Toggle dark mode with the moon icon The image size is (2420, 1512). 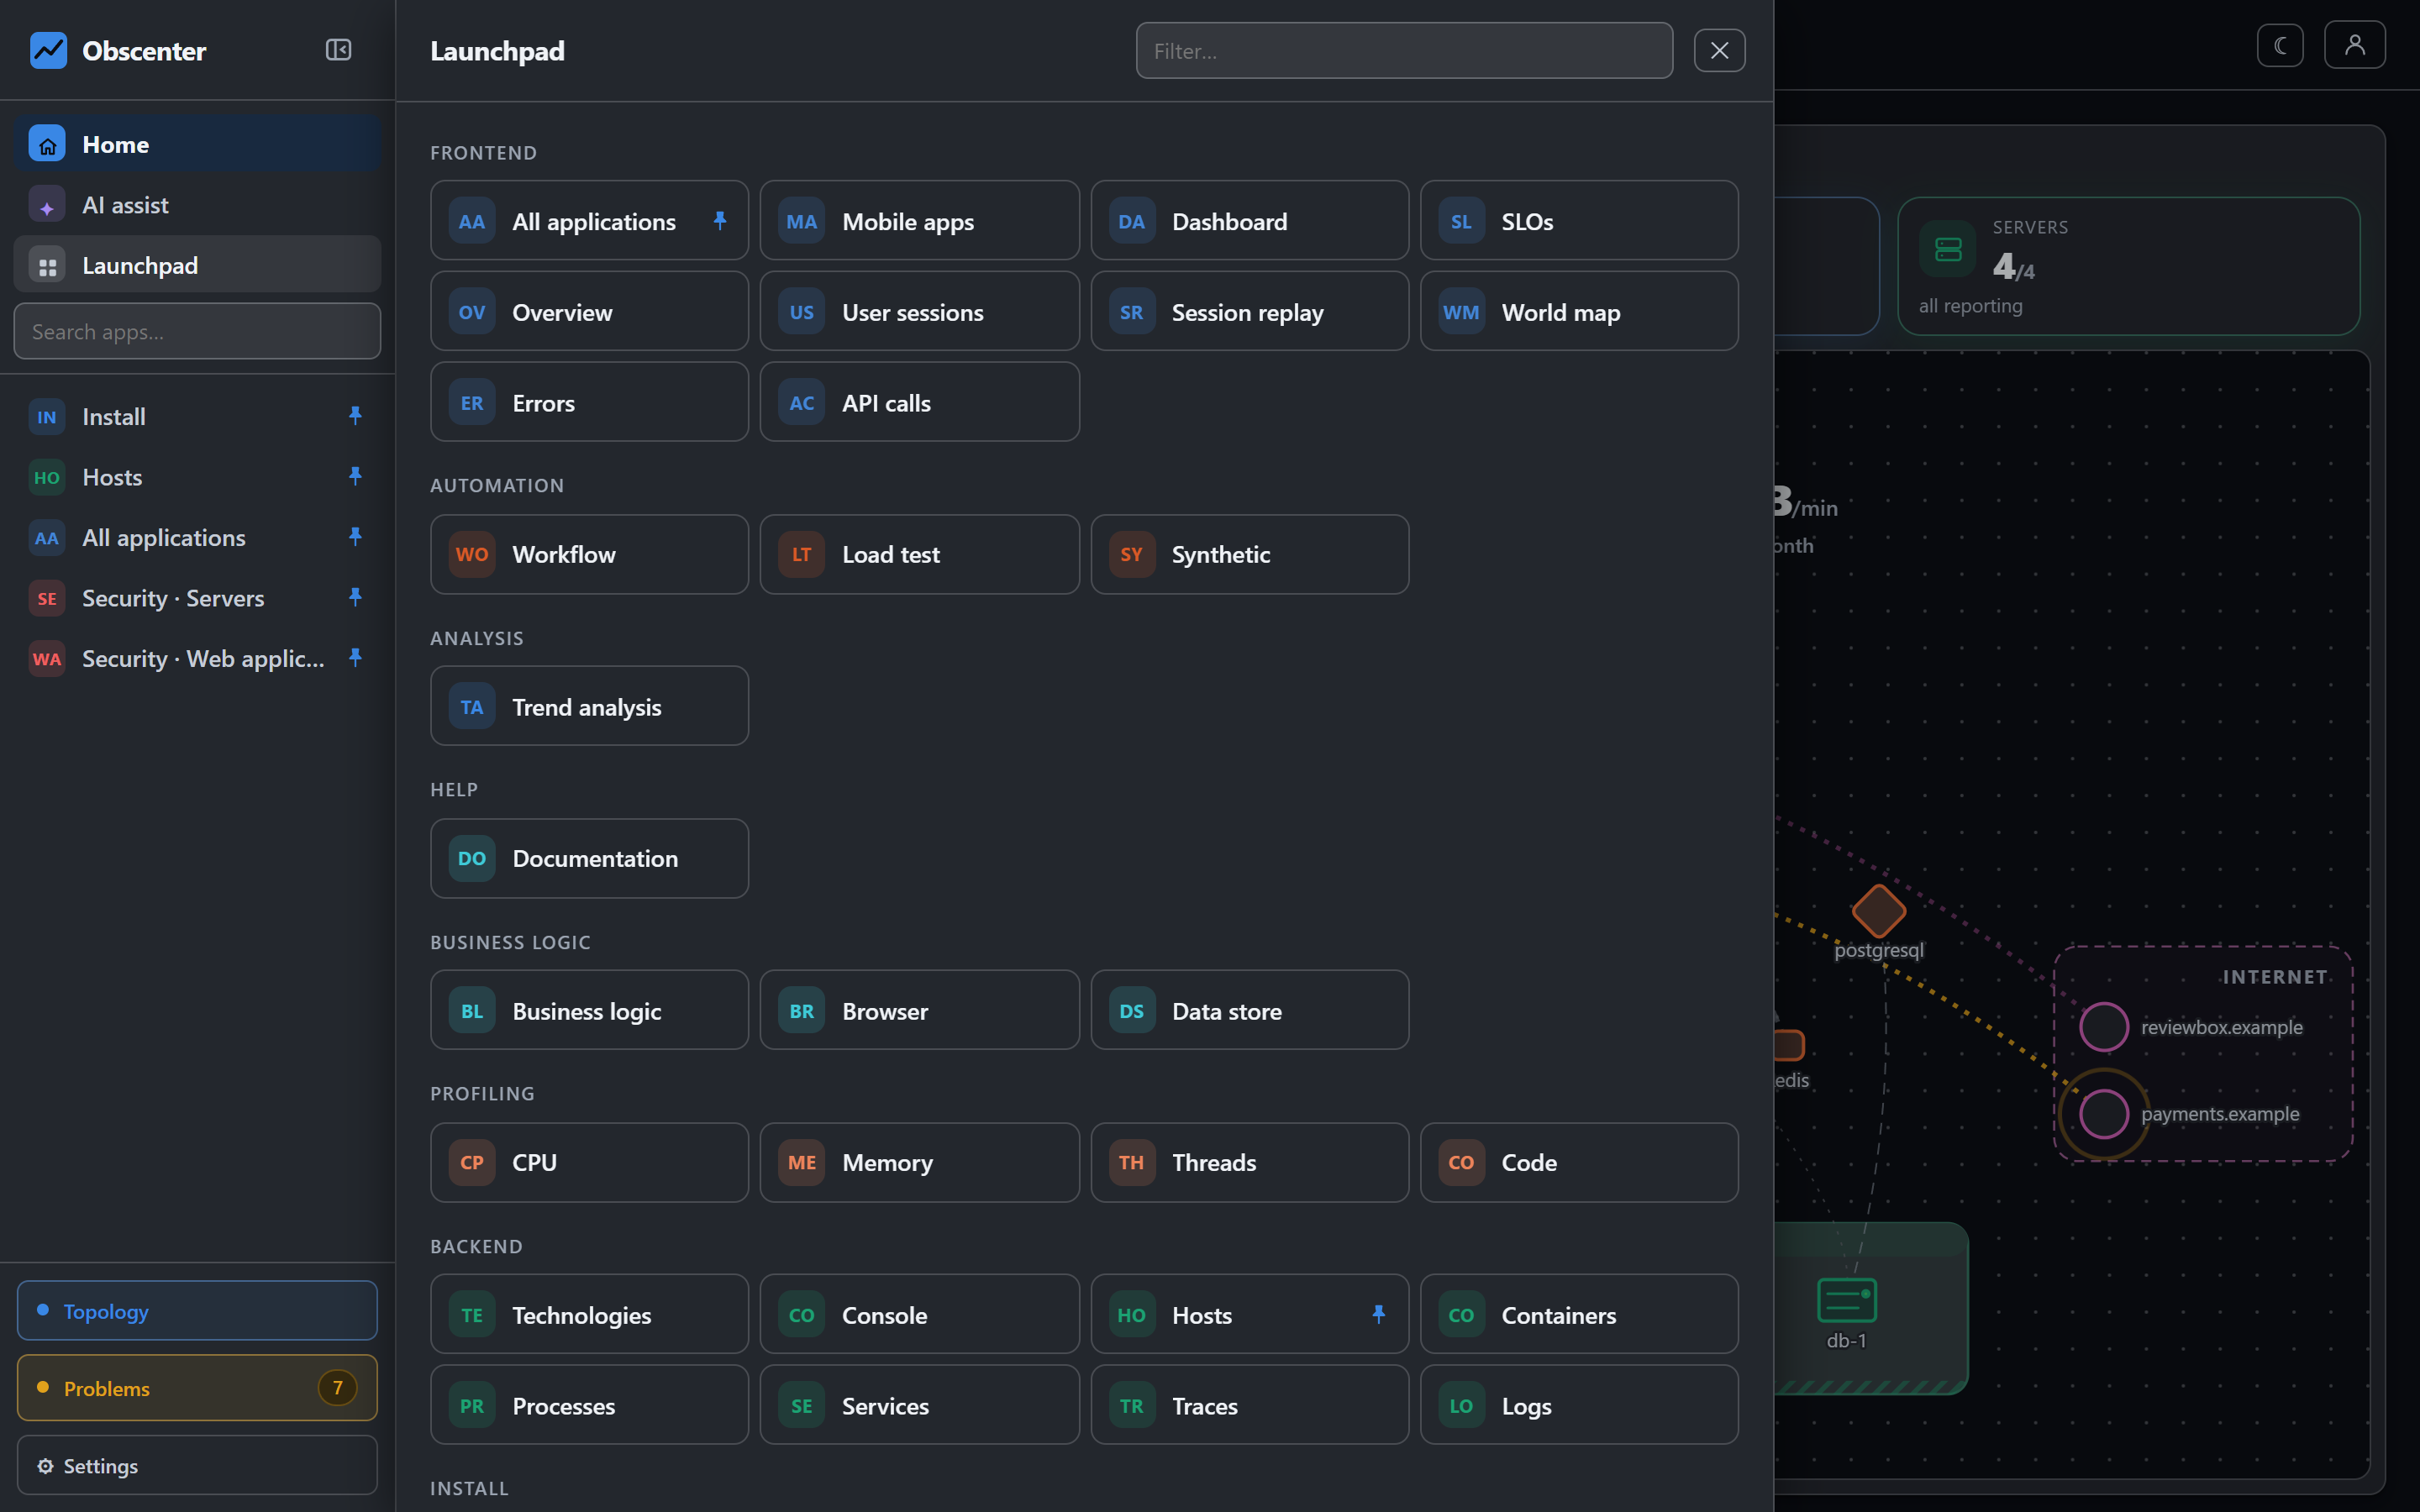pos(2280,46)
